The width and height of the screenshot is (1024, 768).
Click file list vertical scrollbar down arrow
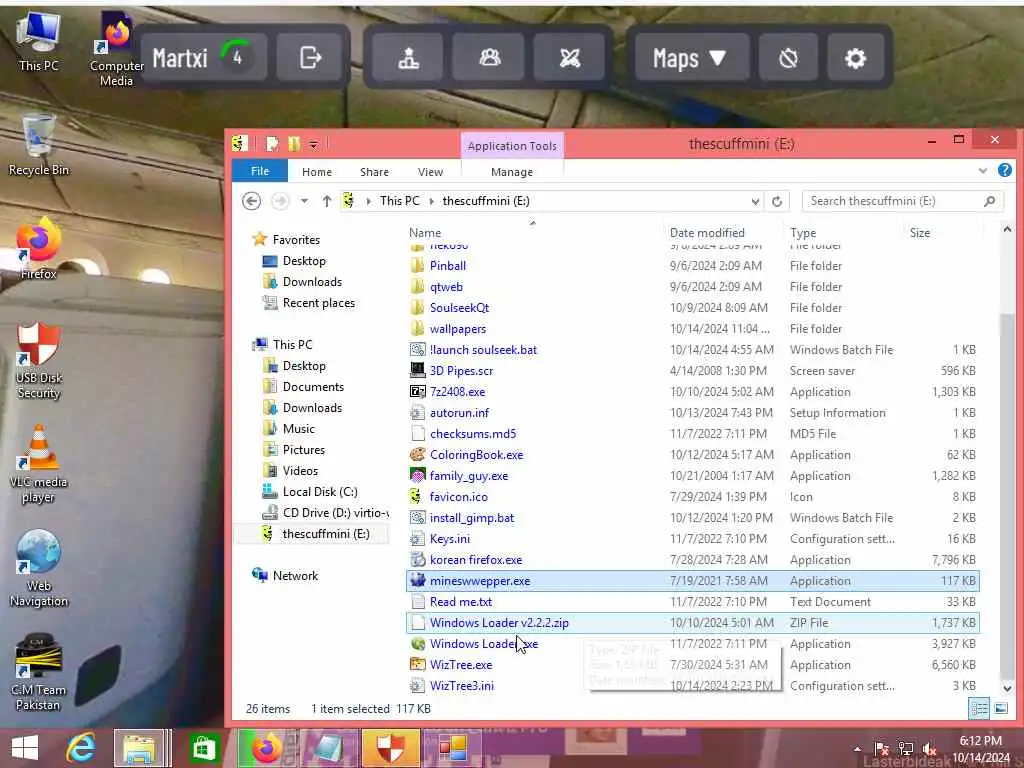tap(1006, 688)
